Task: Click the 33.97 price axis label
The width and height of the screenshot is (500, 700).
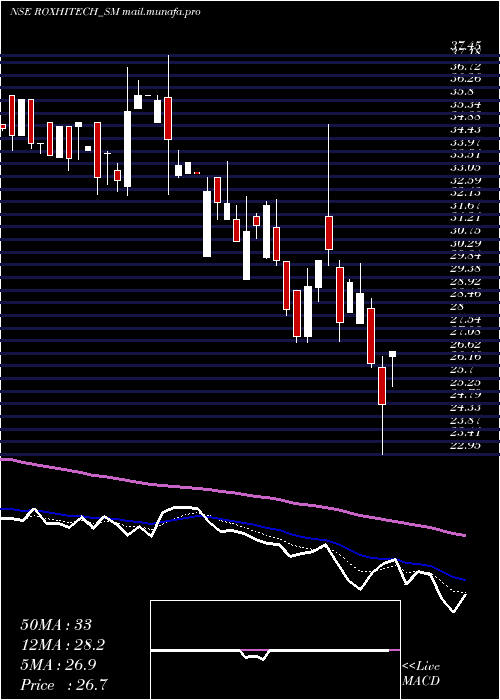Action: (x=466, y=142)
